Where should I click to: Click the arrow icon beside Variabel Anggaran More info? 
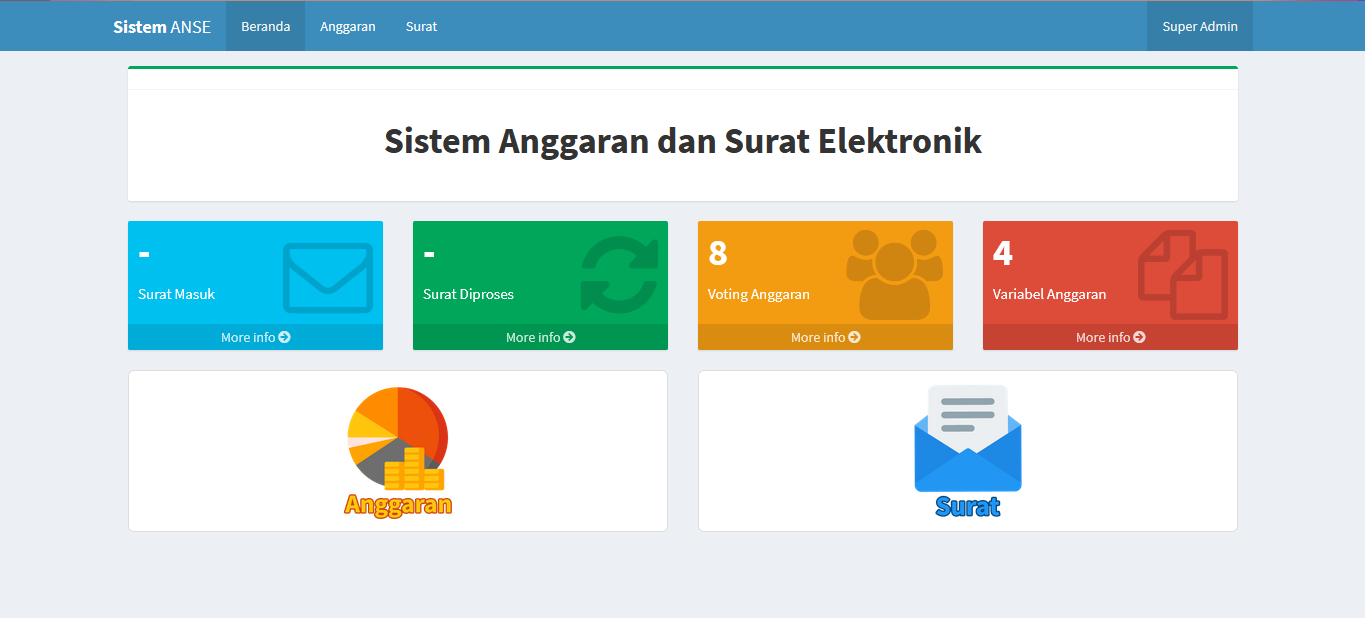click(1140, 338)
